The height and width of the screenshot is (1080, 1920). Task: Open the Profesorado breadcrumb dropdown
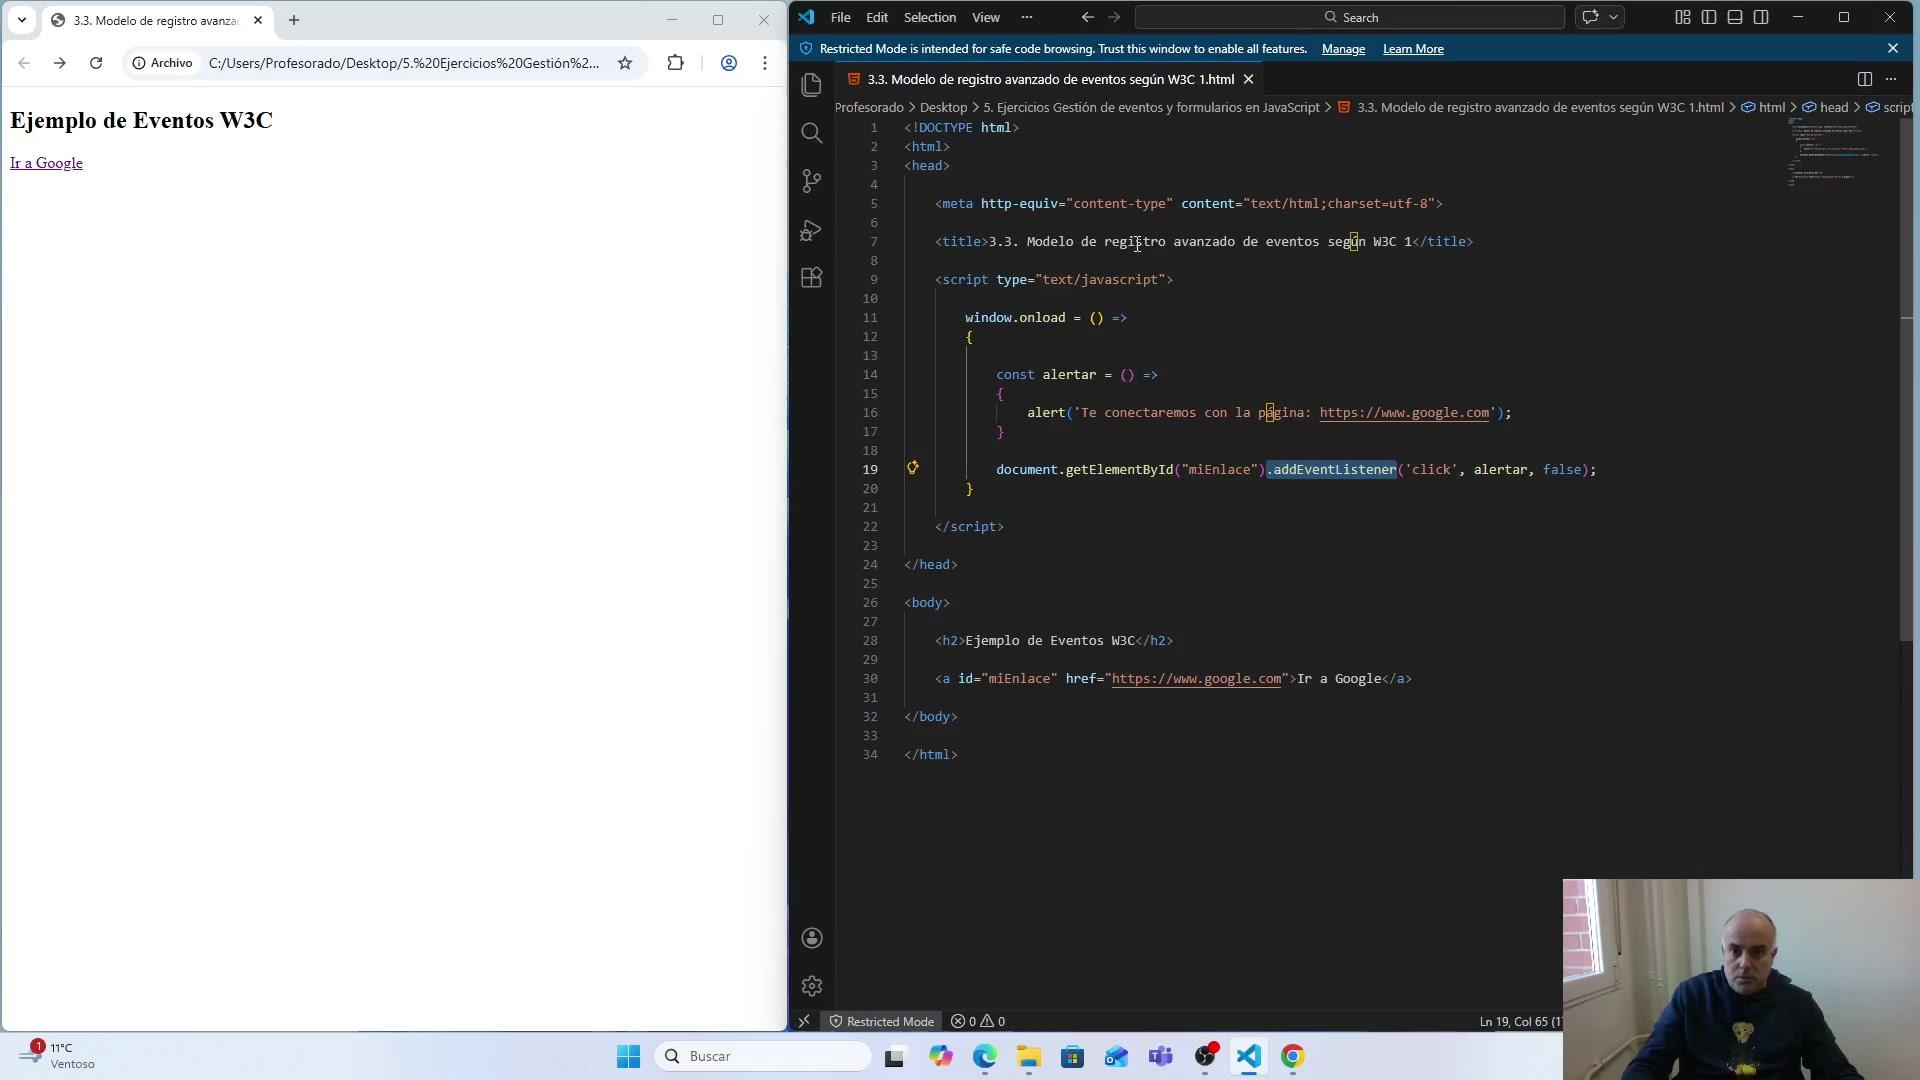point(869,107)
